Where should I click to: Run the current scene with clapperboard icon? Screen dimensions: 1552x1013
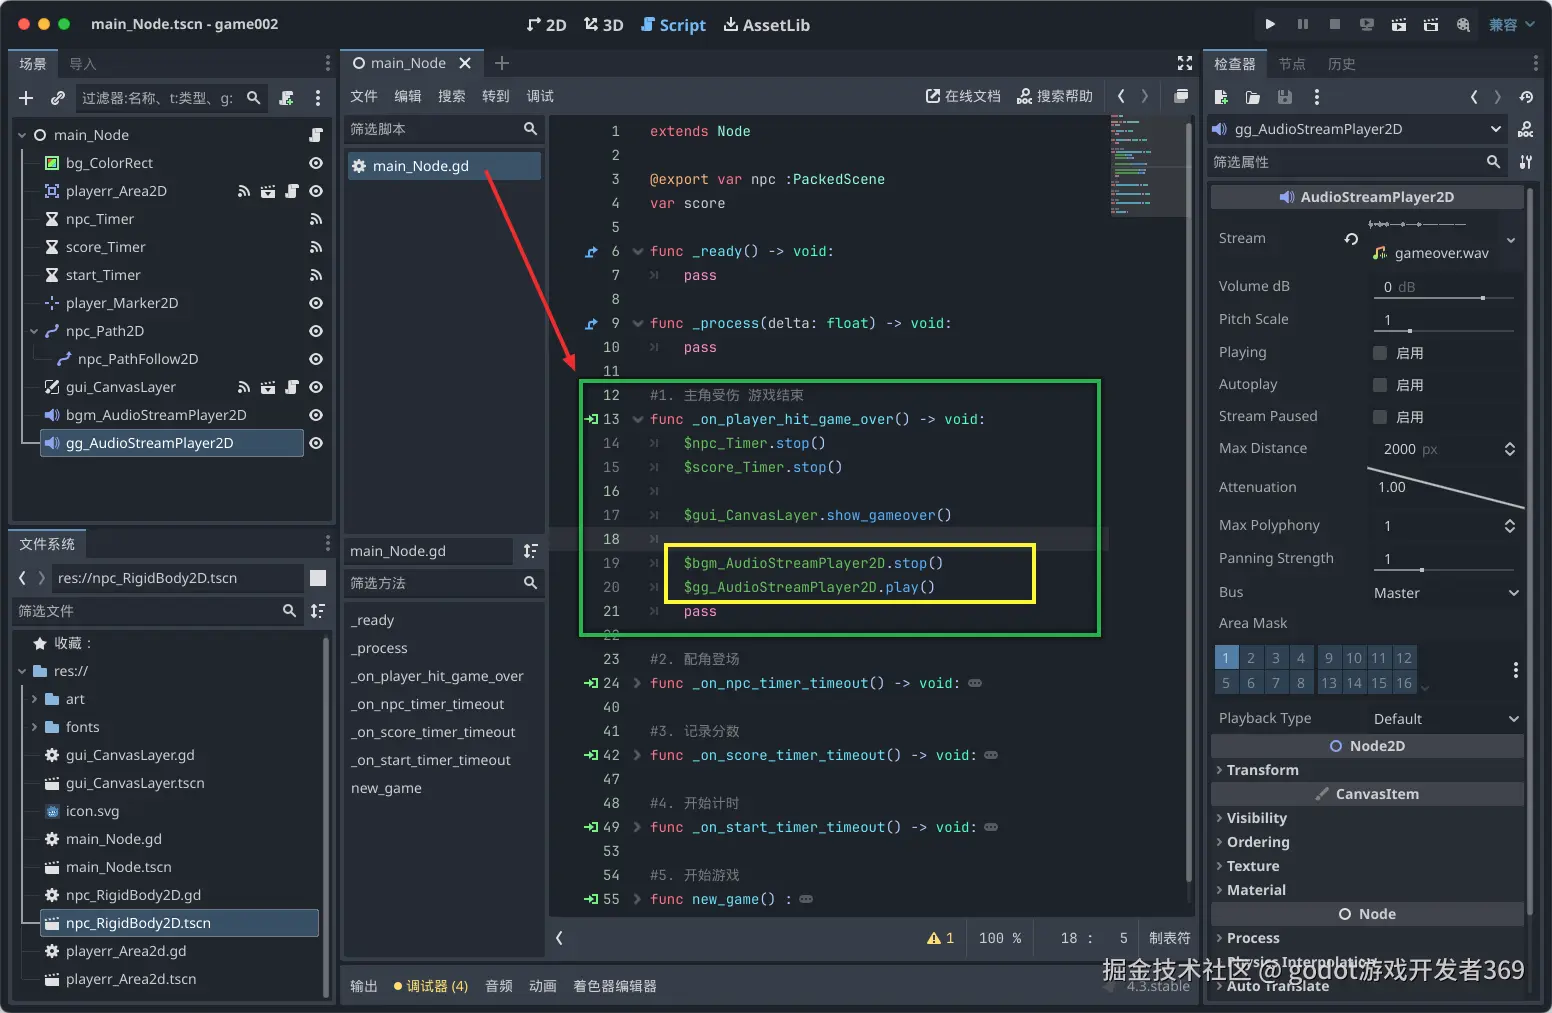click(x=1399, y=24)
